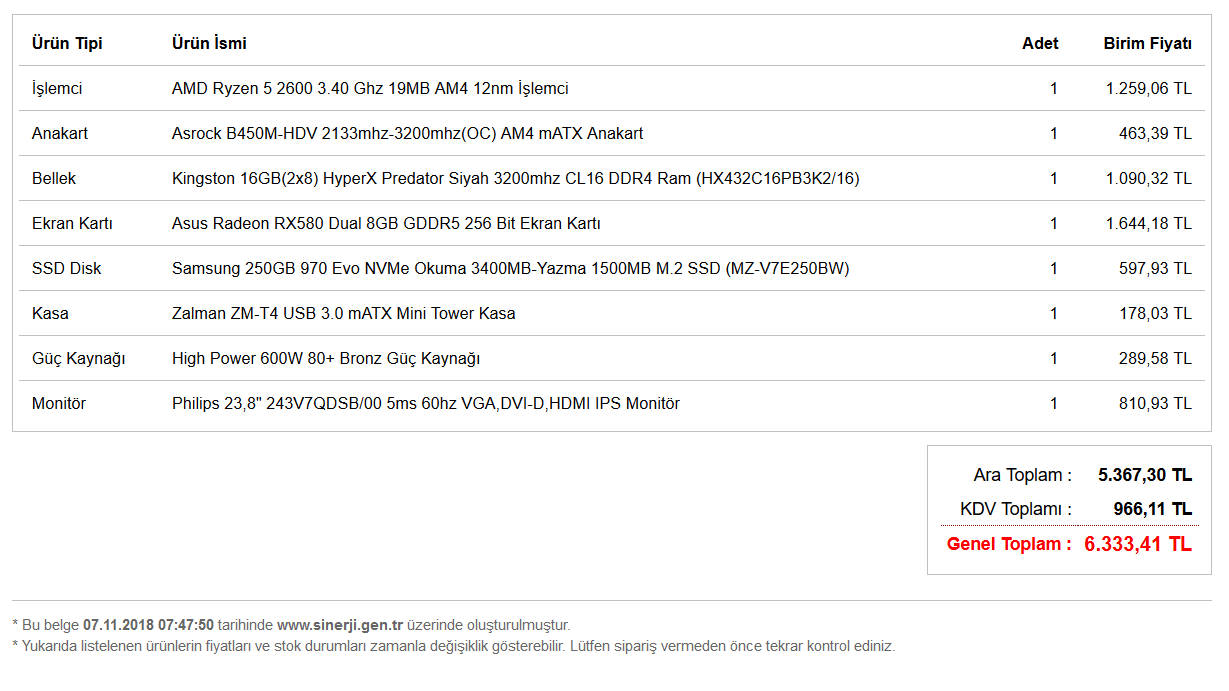The width and height of the screenshot is (1229, 691).
Task: Click the VAT value 966,11 TL
Action: point(1153,509)
